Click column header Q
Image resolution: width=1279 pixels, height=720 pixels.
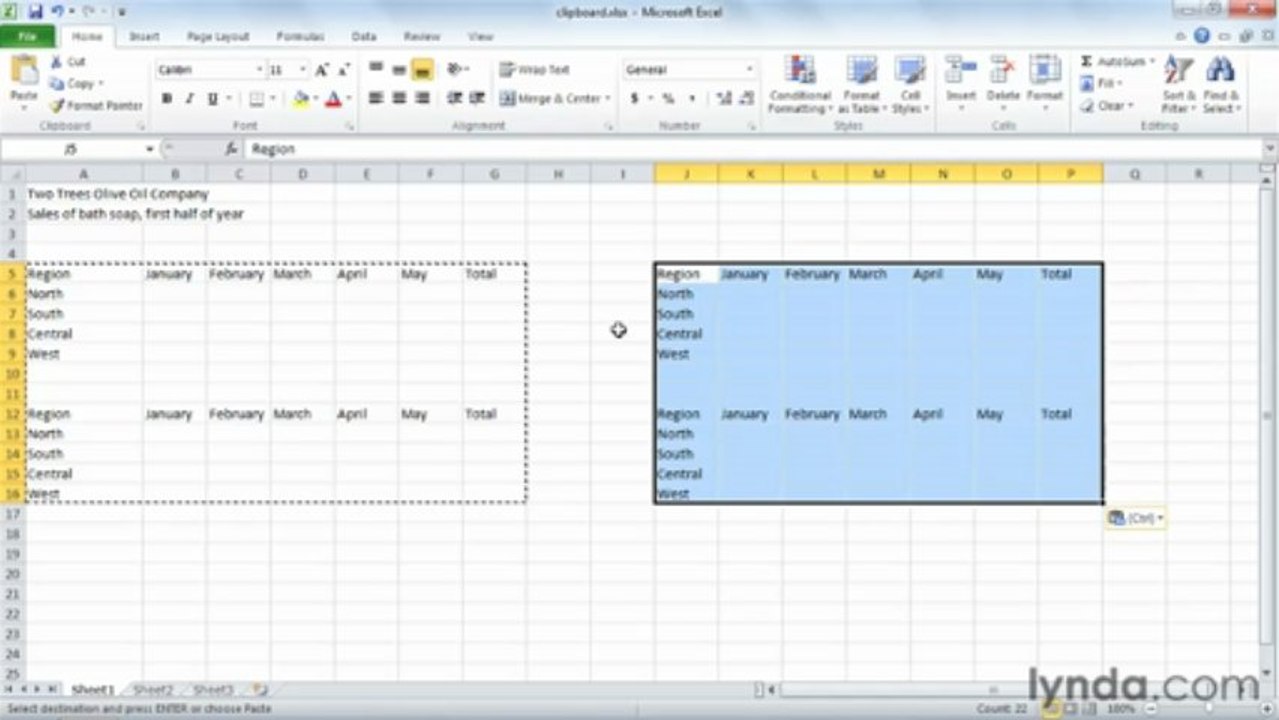coord(1135,174)
